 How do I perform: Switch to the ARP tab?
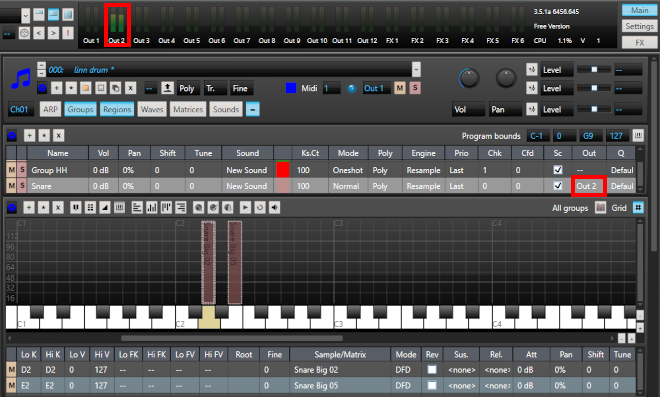(x=50, y=109)
